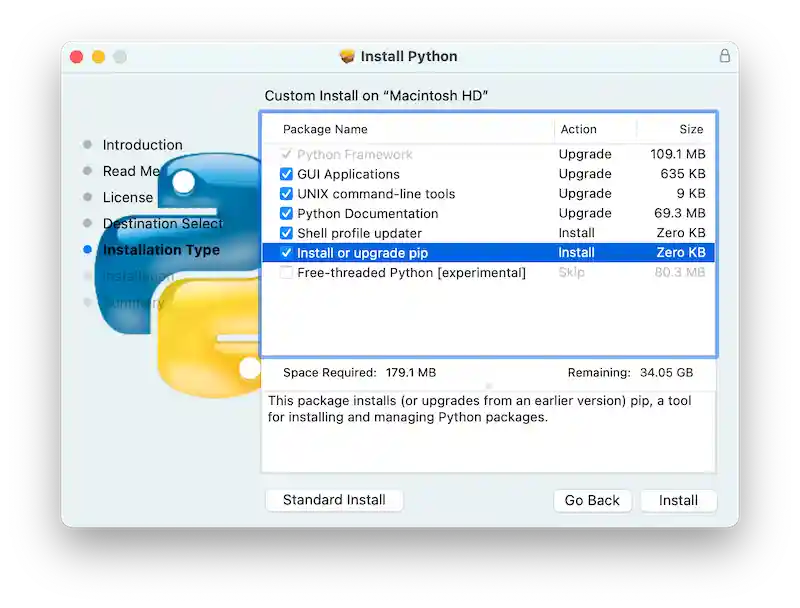Sort packages by the Size column
Image resolution: width=800 pixels, height=608 pixels.
pos(693,129)
